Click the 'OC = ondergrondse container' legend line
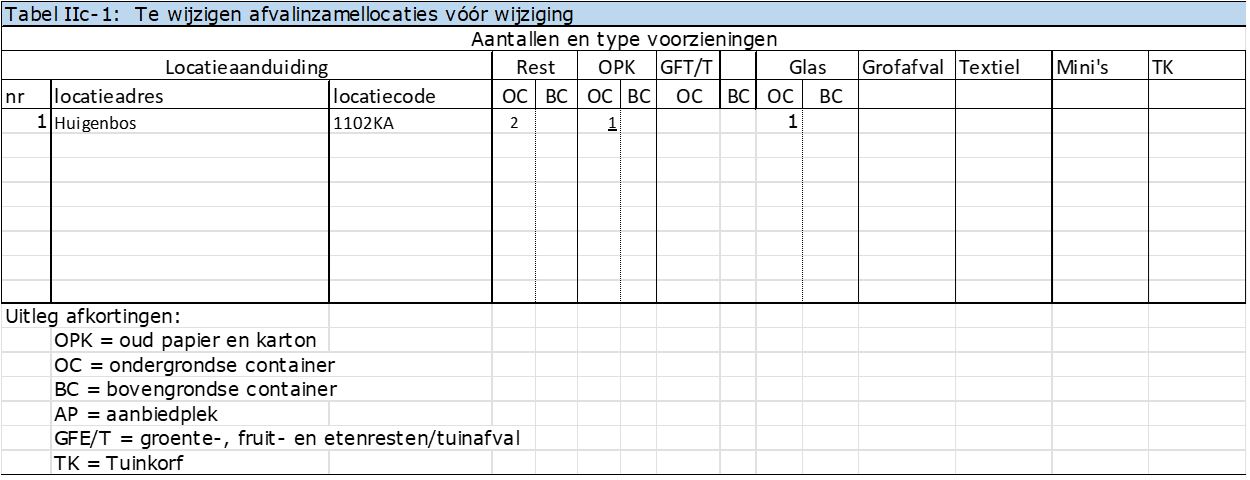 click(194, 365)
